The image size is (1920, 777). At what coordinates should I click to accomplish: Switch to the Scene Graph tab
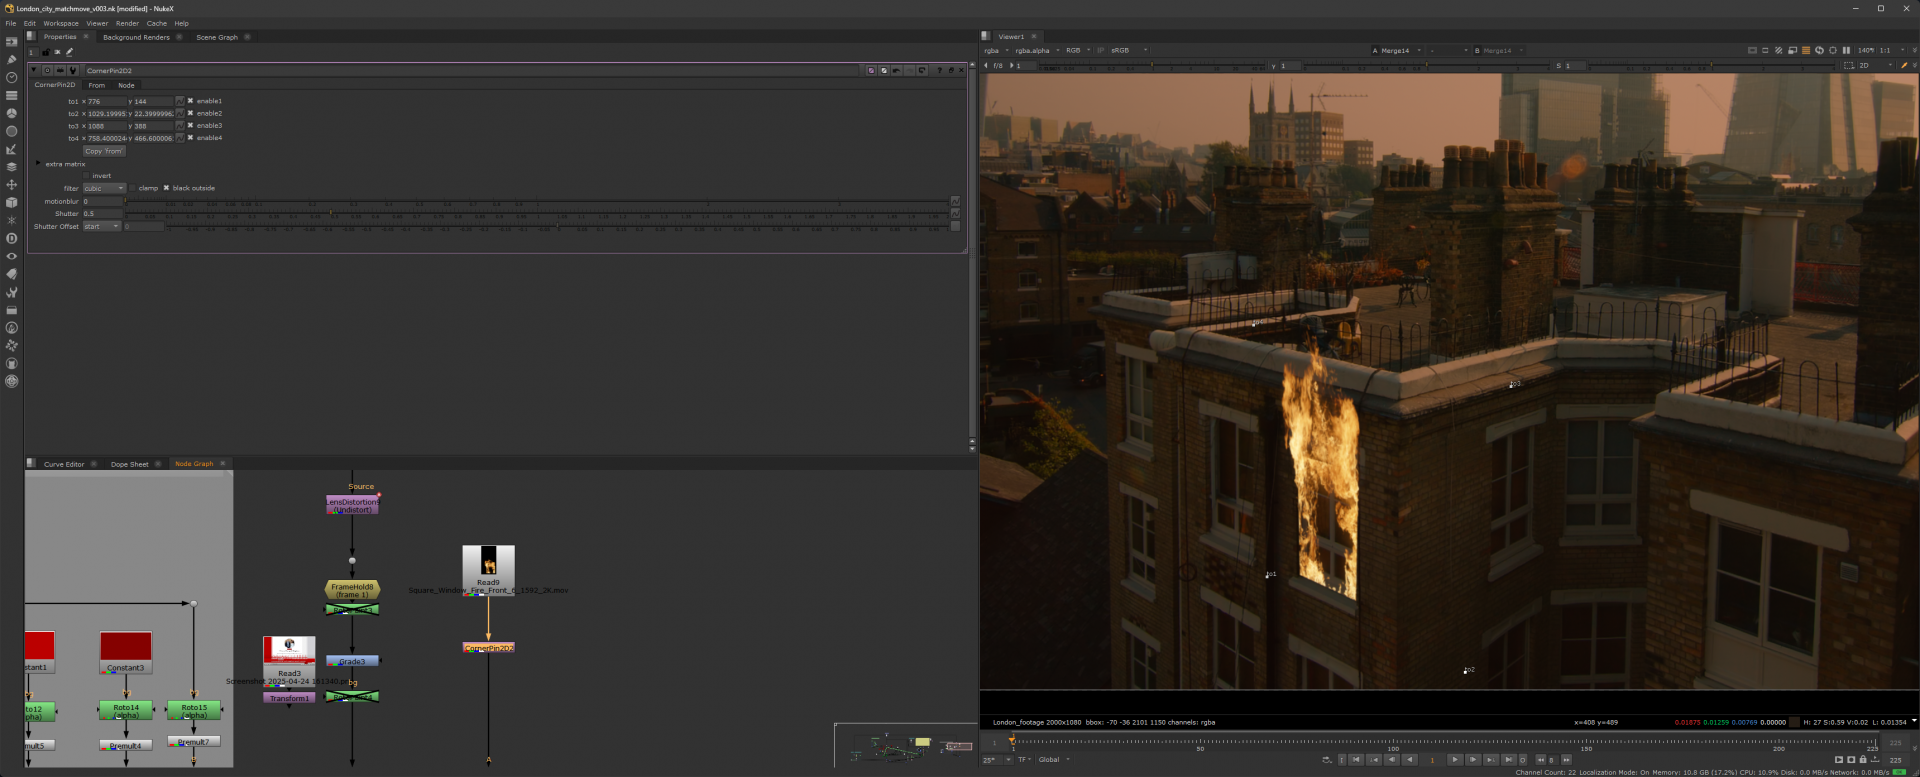pyautogui.click(x=217, y=37)
